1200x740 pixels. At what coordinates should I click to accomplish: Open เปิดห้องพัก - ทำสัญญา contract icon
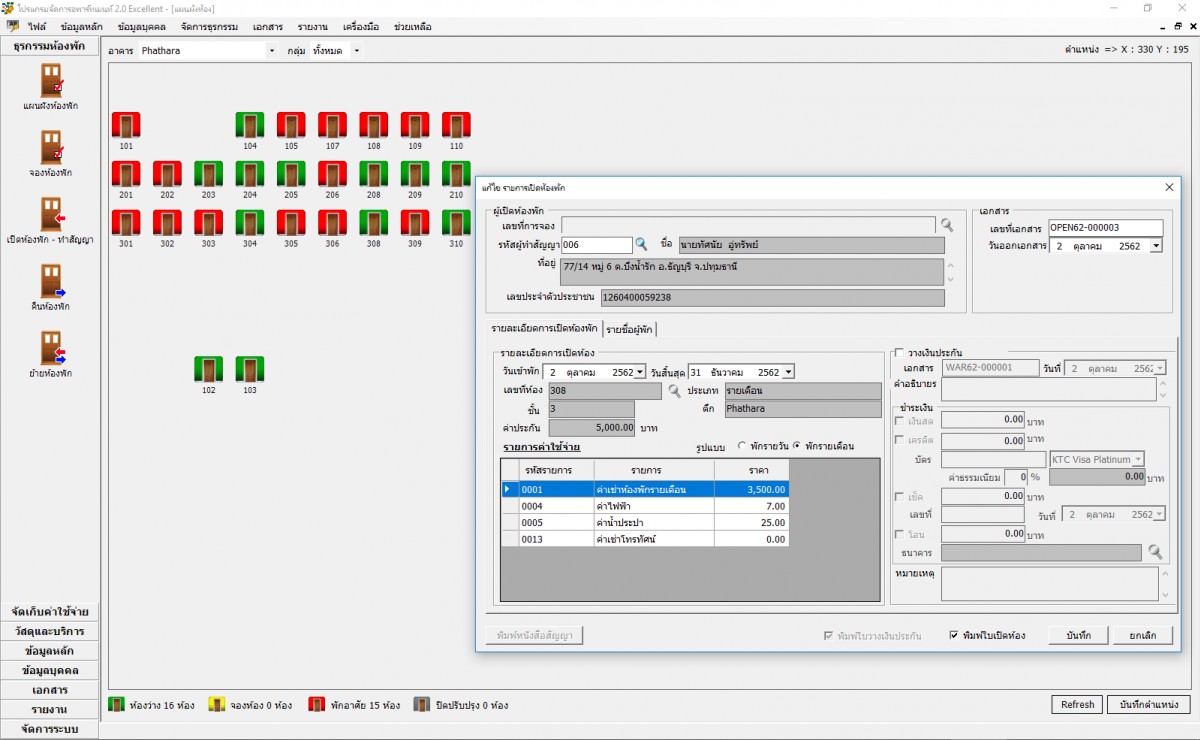(50, 214)
